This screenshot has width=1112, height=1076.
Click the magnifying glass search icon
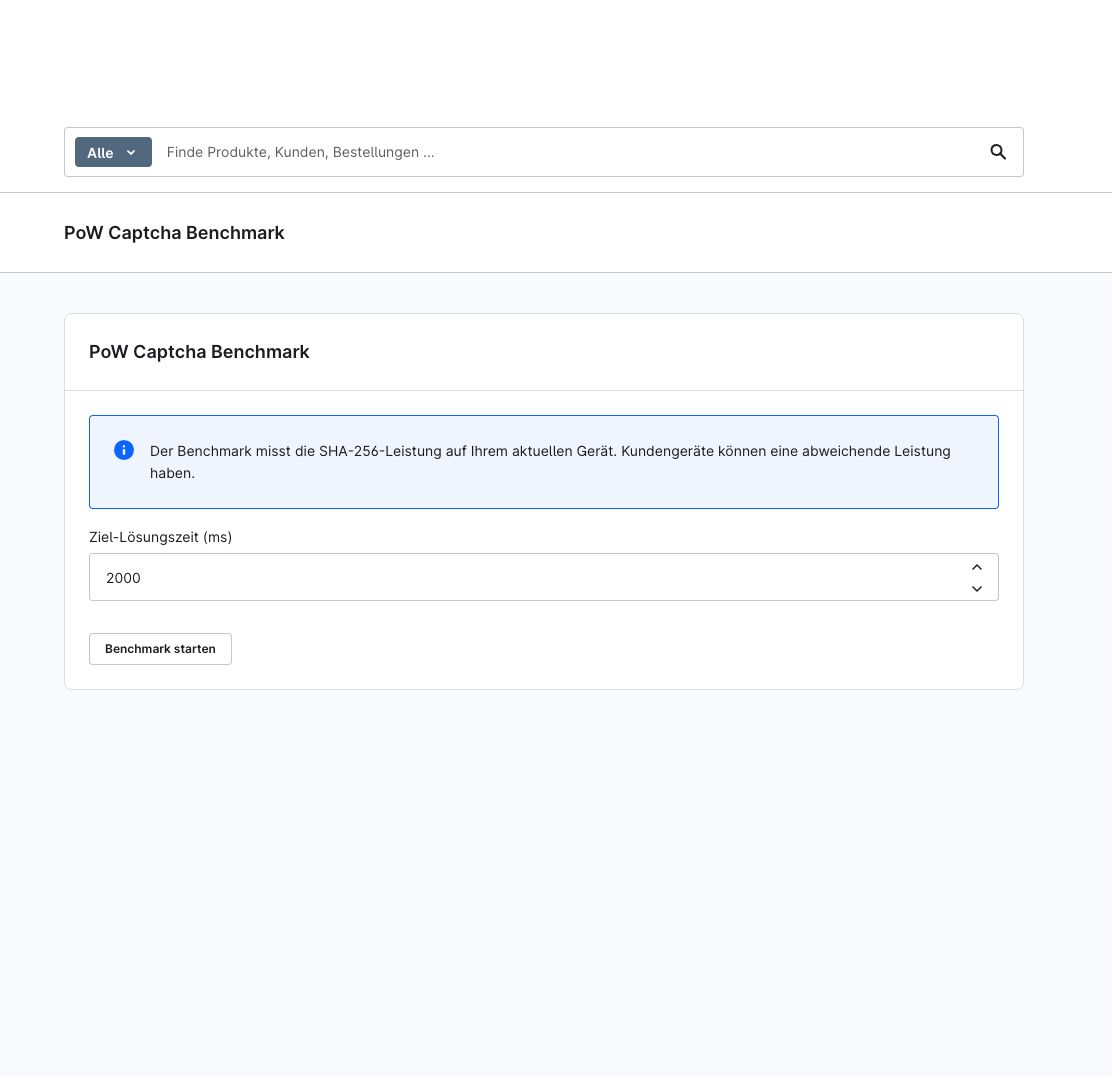[998, 152]
